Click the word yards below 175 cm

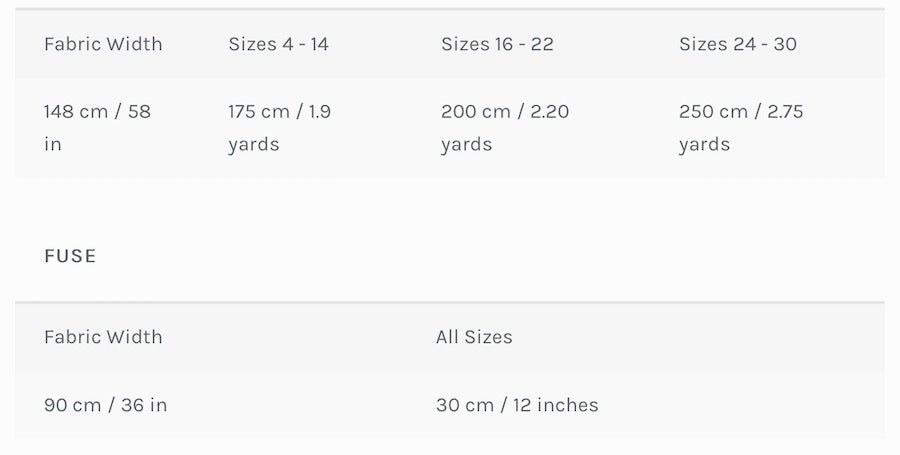coord(254,144)
